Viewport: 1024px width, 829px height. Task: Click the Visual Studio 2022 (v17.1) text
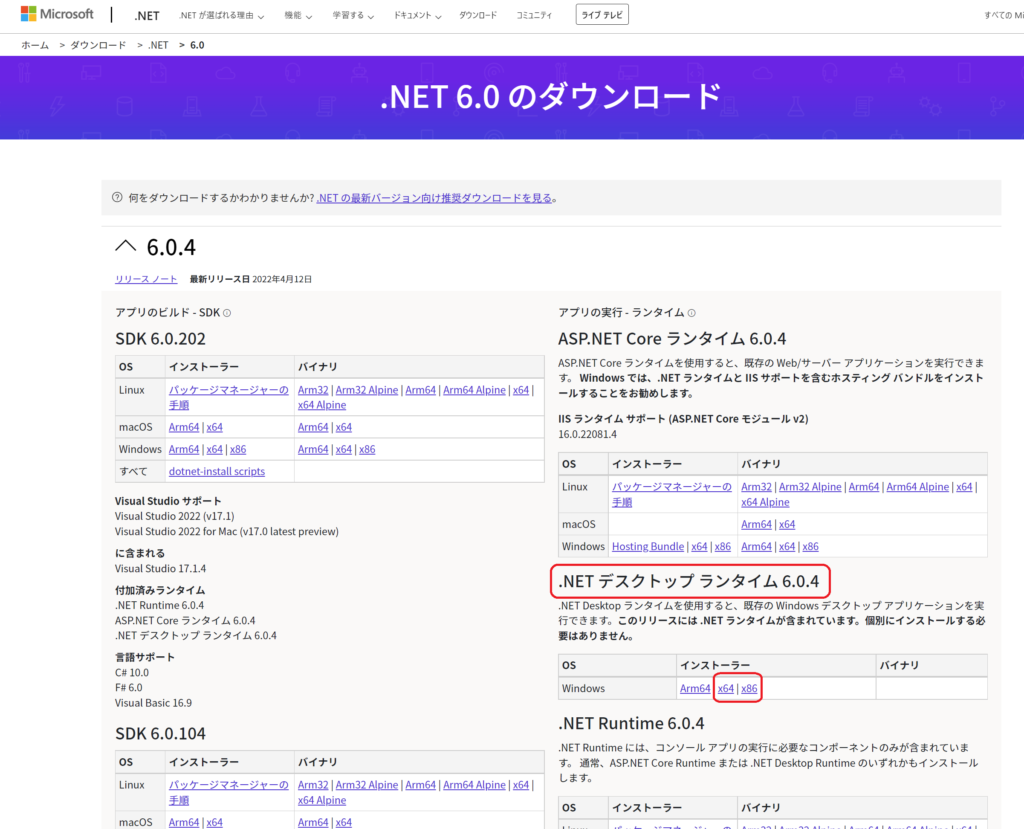pos(174,516)
